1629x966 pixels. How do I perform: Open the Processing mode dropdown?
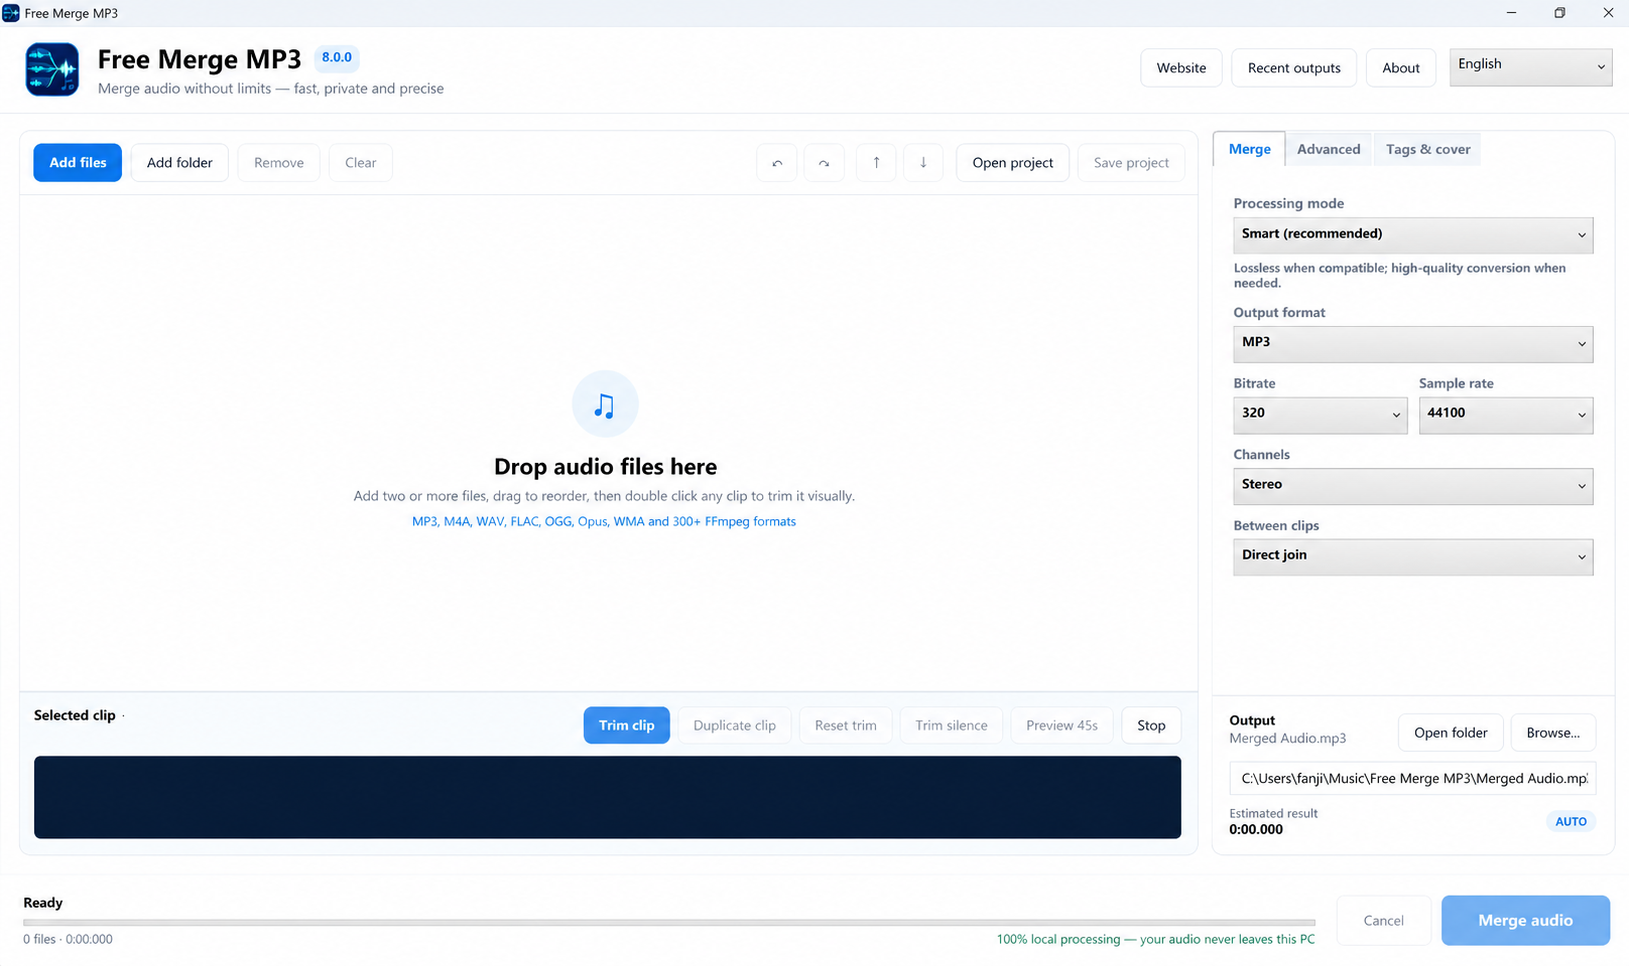[x=1413, y=235]
